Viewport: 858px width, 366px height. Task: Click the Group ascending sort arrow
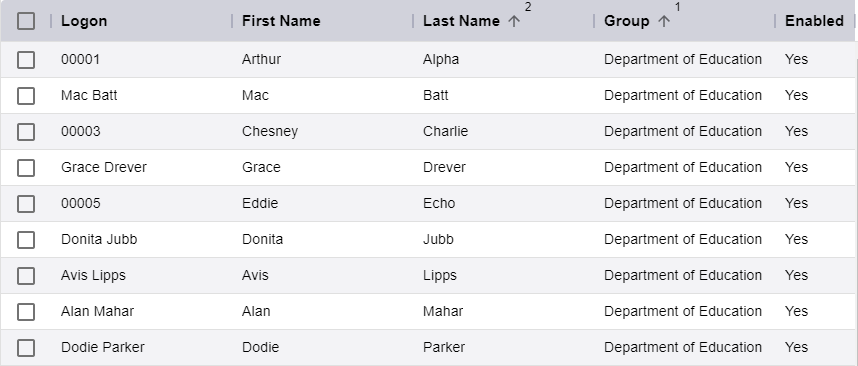pyautogui.click(x=663, y=21)
